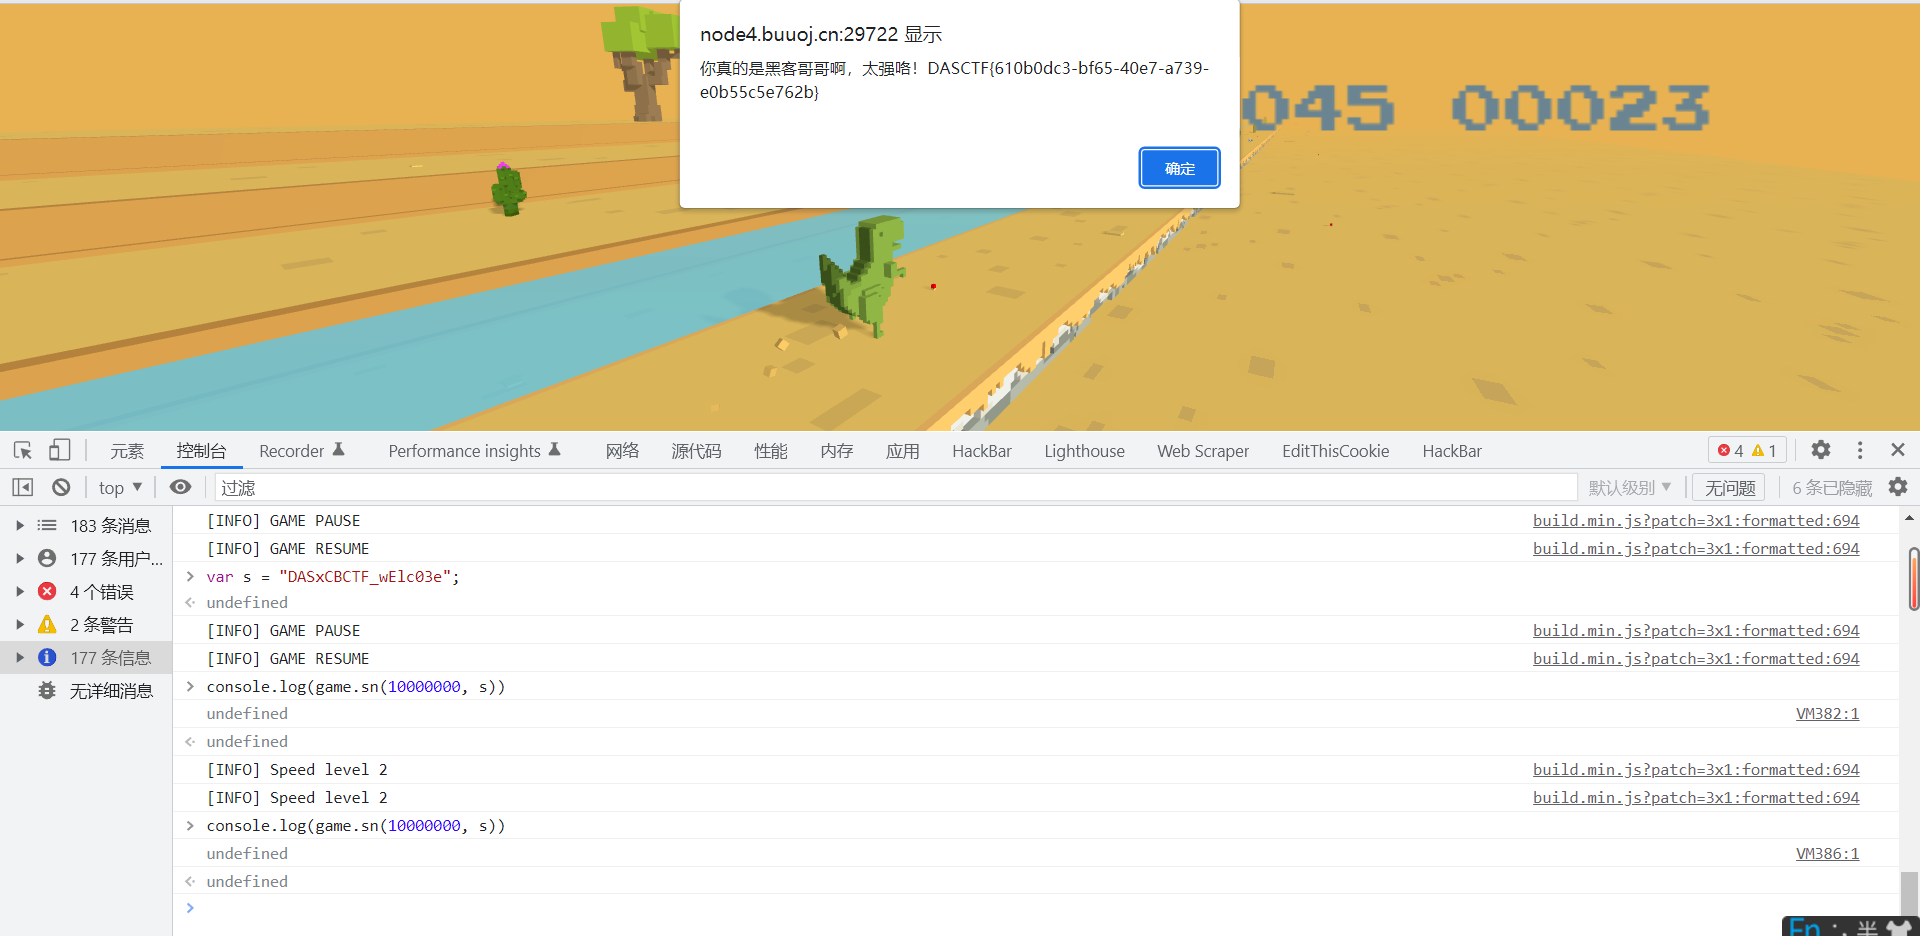Click the yellow warning count badge
The height and width of the screenshot is (936, 1920).
pyautogui.click(x=1764, y=451)
